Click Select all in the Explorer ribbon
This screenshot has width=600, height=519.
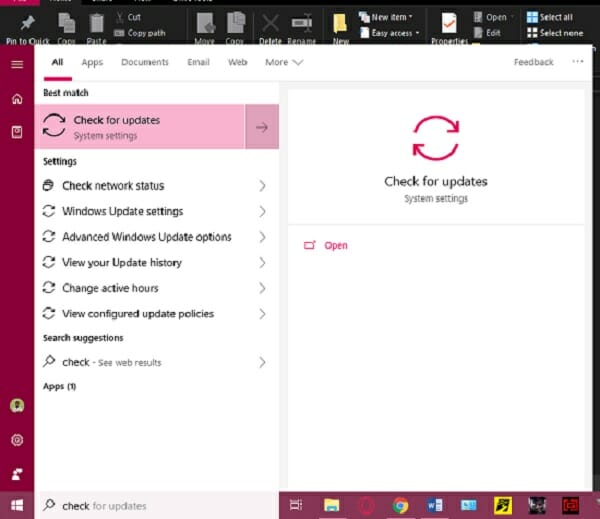[549, 17]
